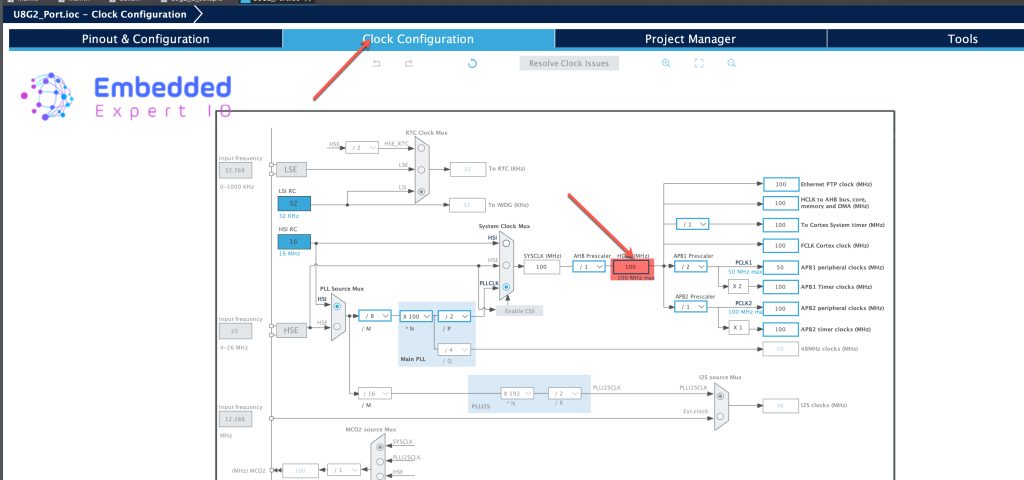
Task: Click the fit-to-screen icon
Action: (699, 63)
